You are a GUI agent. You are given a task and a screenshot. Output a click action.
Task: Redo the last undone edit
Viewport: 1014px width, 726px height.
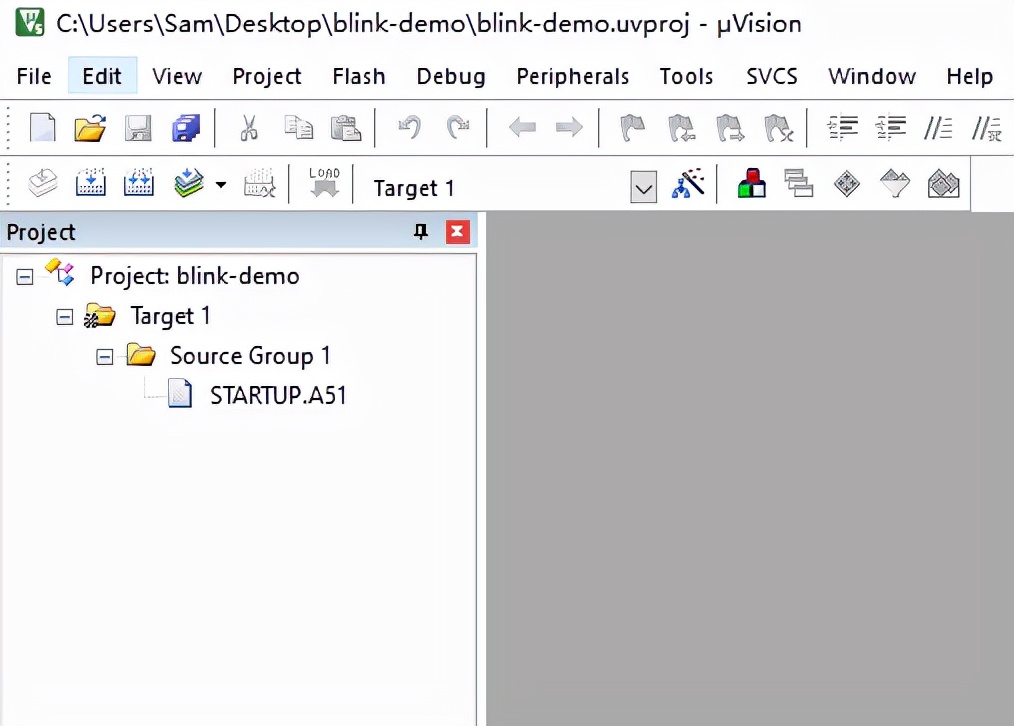point(458,127)
